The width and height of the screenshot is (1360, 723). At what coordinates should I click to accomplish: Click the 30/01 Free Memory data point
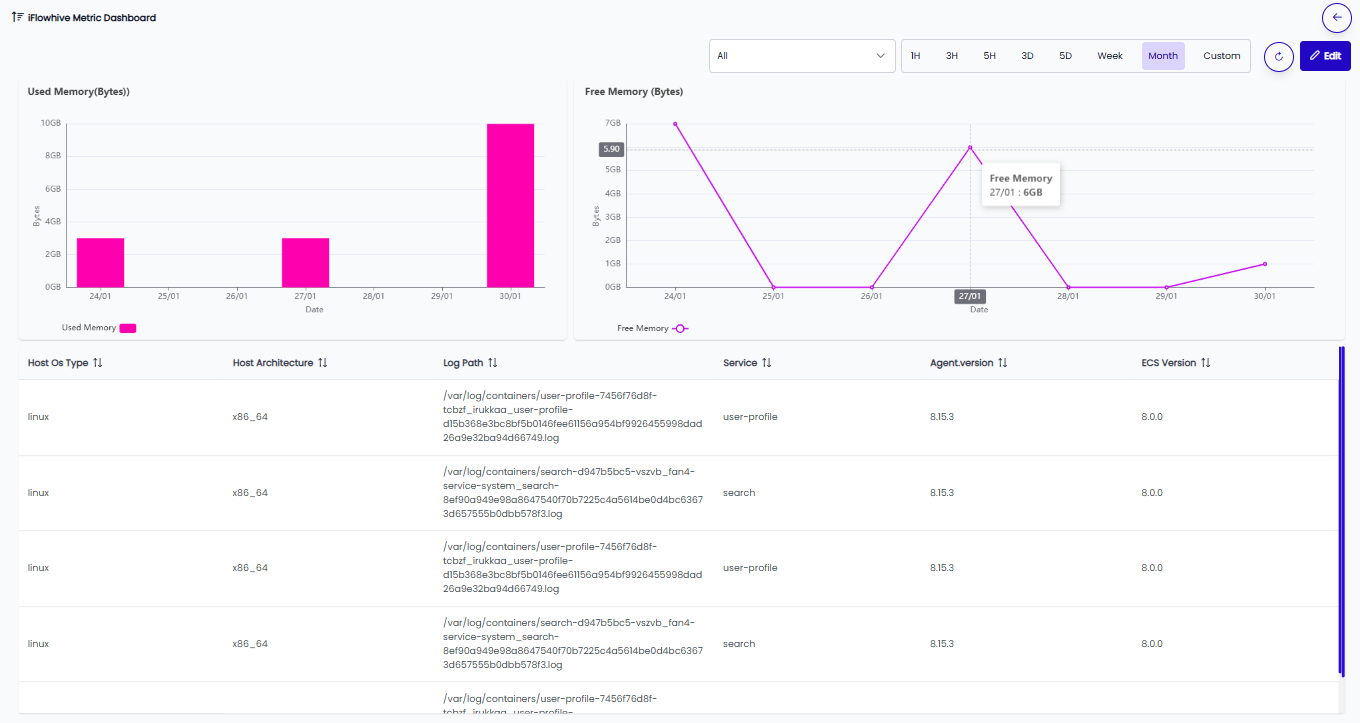pyautogui.click(x=1265, y=264)
